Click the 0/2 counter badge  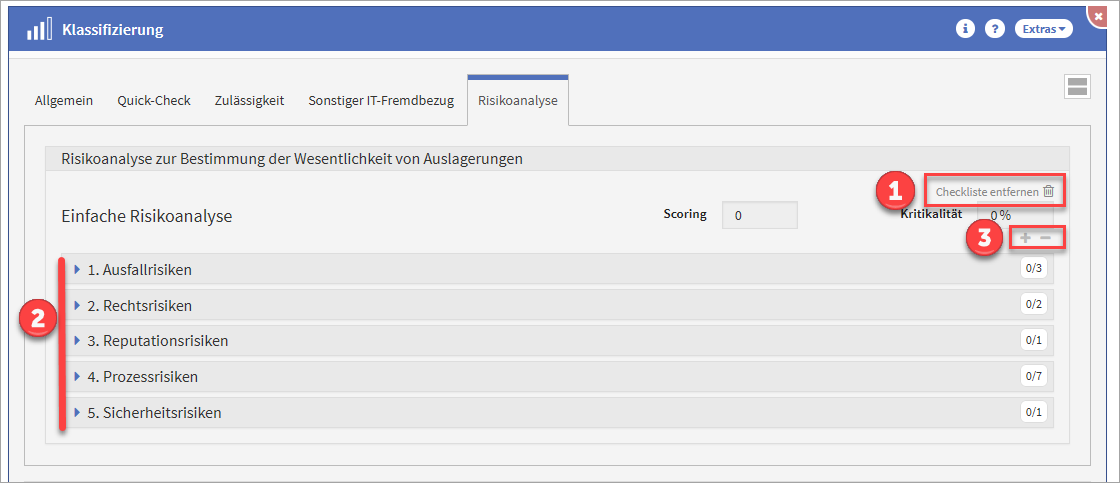[1034, 304]
